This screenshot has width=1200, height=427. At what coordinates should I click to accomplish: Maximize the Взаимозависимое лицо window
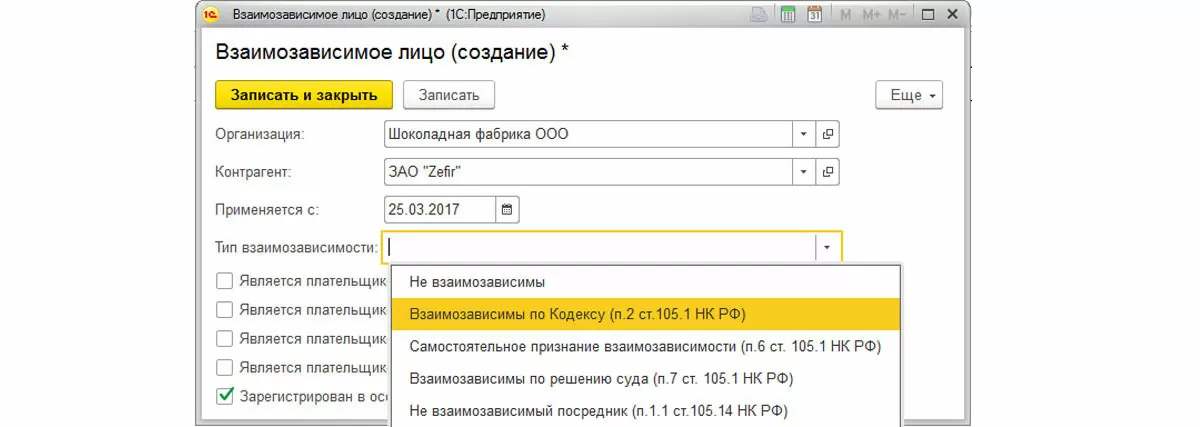click(928, 15)
